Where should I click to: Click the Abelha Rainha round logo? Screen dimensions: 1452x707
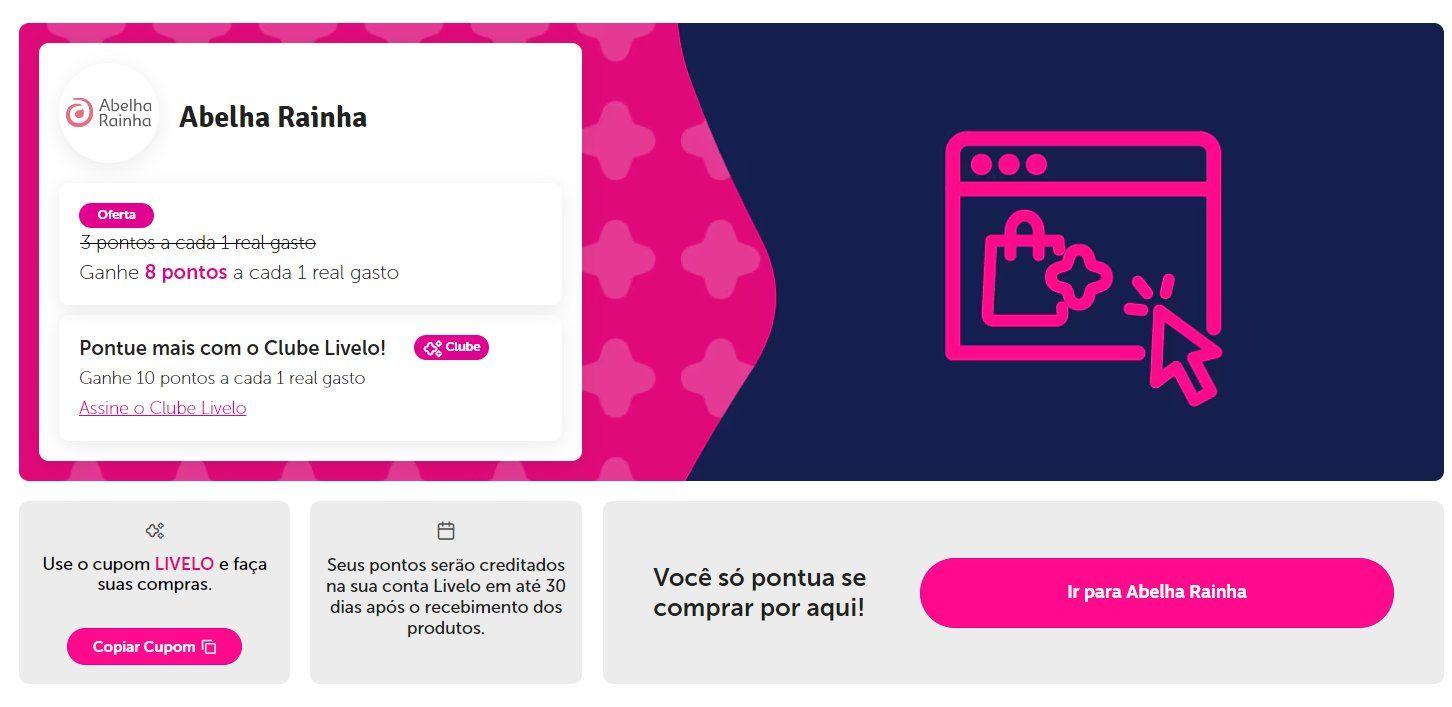(x=109, y=113)
